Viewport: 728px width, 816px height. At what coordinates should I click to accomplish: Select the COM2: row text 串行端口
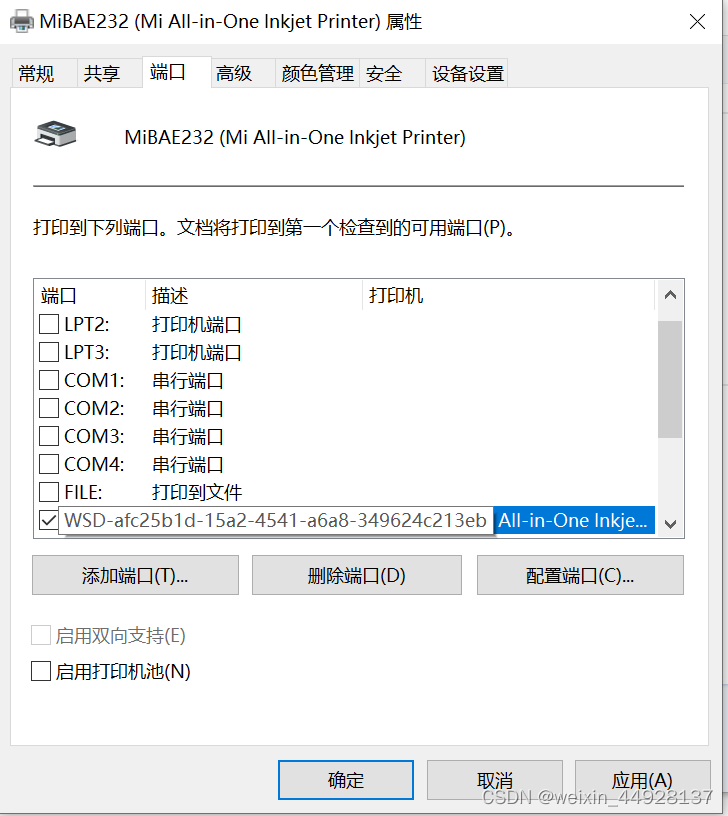coord(188,409)
